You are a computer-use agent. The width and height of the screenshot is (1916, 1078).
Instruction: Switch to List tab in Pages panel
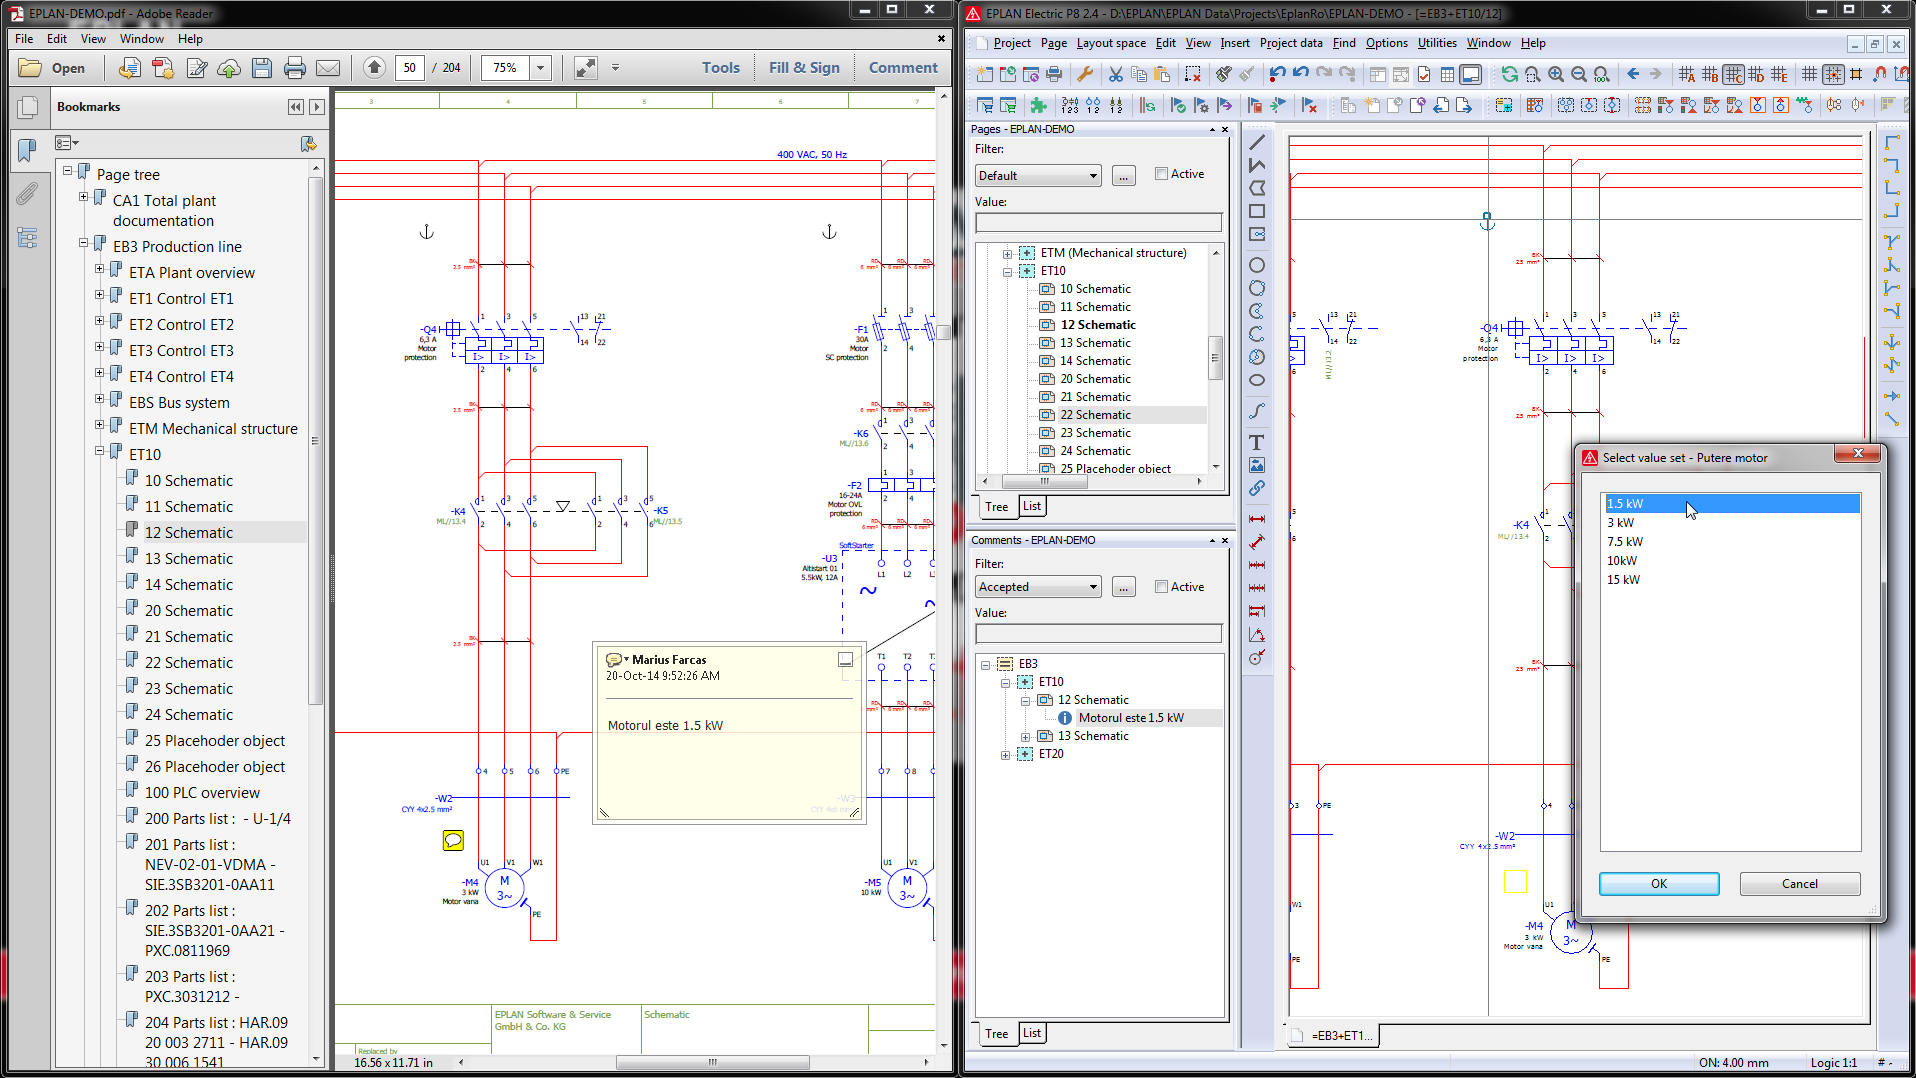click(1032, 506)
